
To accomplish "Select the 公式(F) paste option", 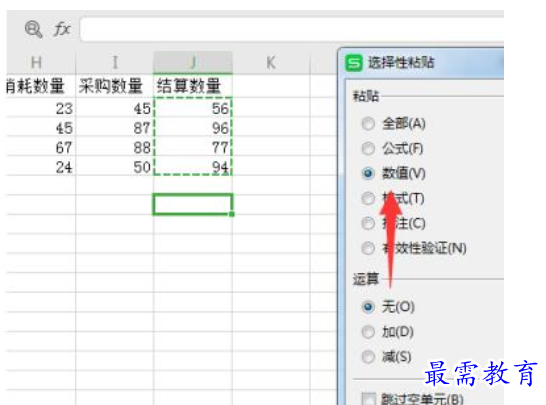I will (x=392, y=149).
